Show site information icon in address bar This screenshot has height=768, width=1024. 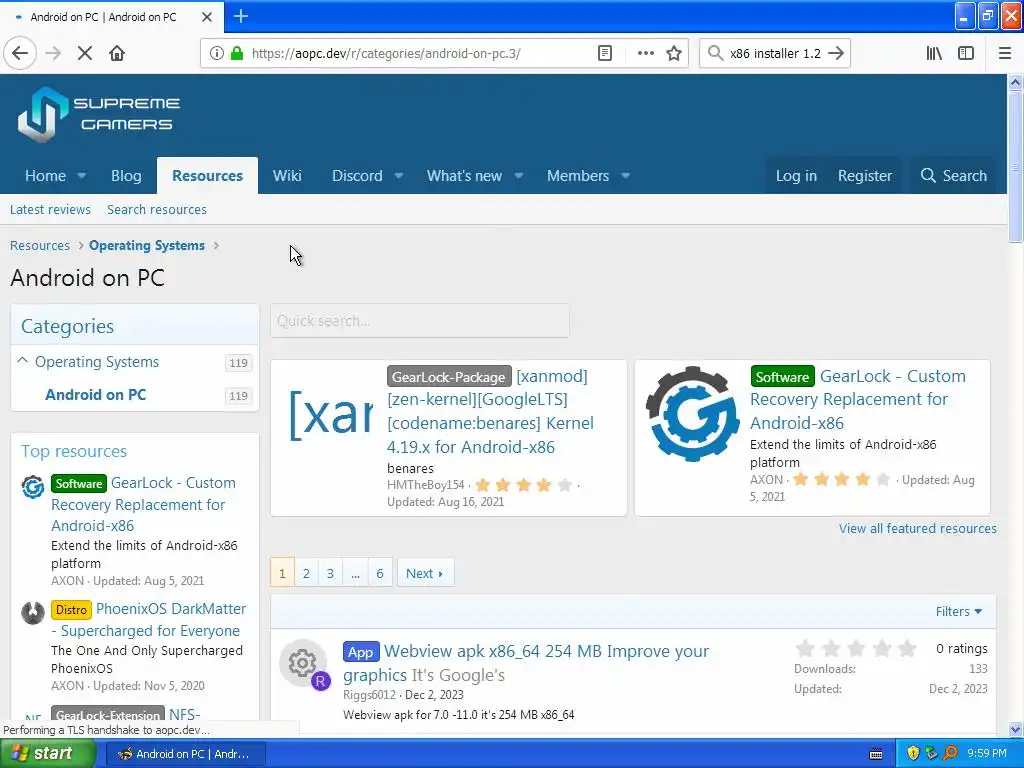point(217,54)
